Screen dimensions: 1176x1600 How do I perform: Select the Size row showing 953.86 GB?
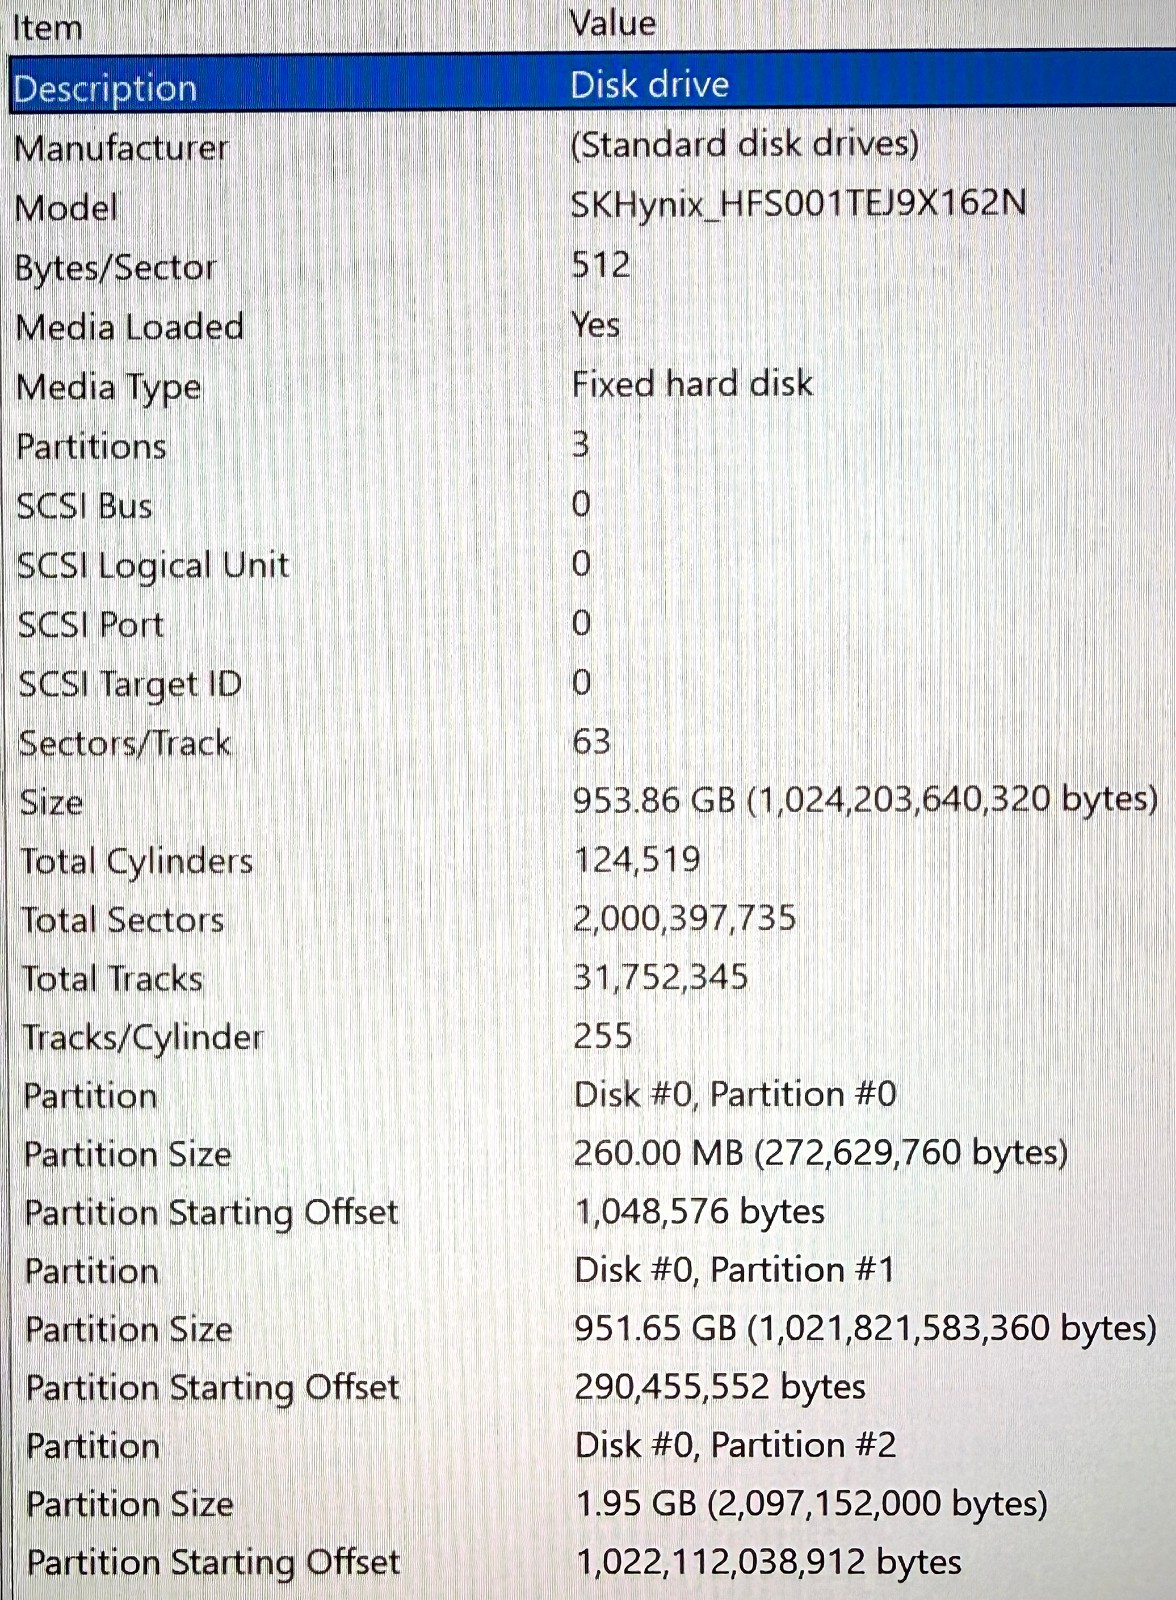tap(592, 801)
